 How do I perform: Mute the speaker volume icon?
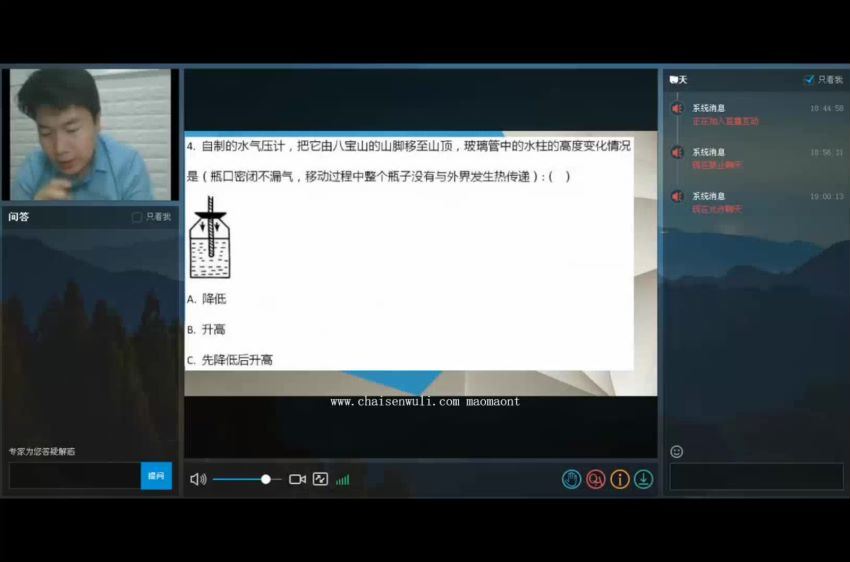197,479
